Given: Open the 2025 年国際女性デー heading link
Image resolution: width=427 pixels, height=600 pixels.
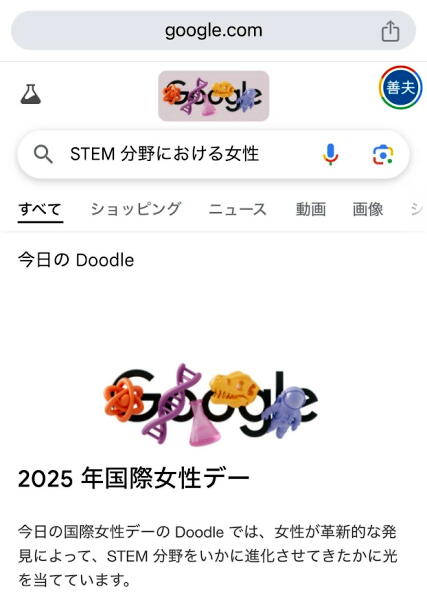Looking at the screenshot, I should click(134, 479).
